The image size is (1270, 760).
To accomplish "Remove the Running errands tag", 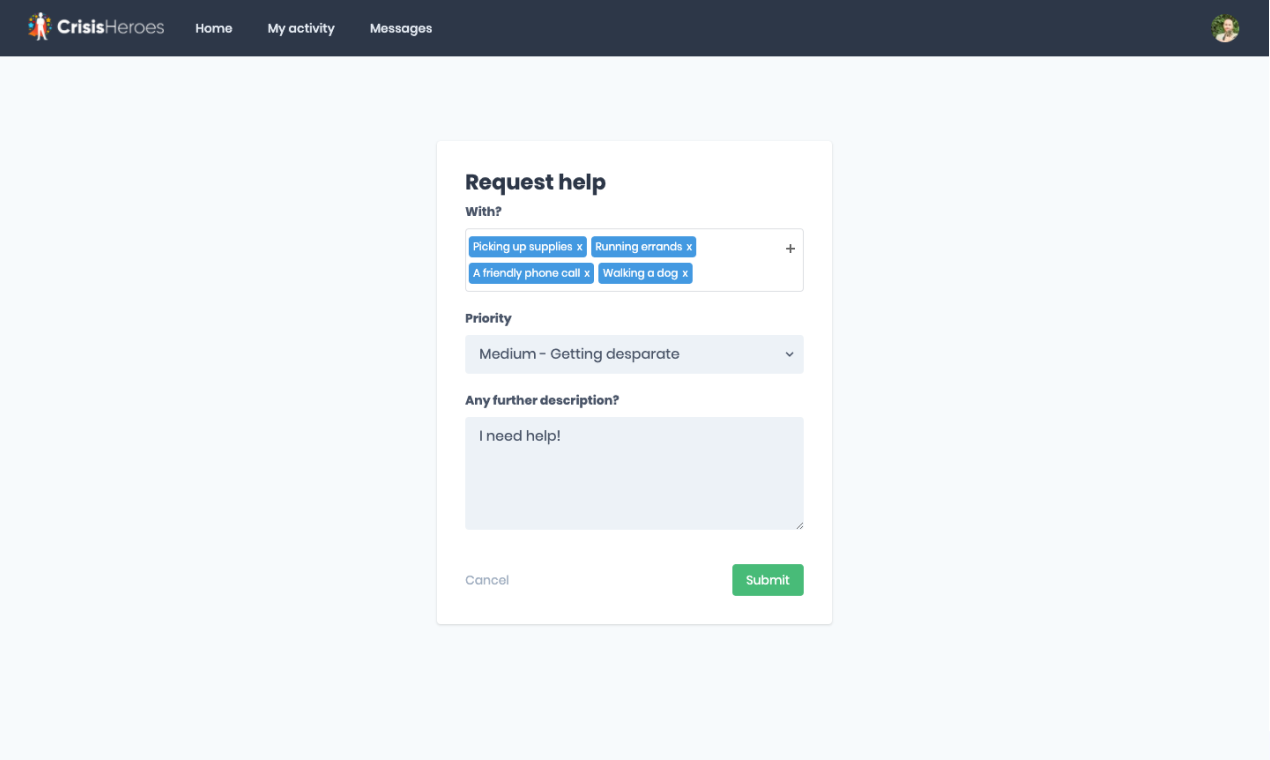I will pyautogui.click(x=689, y=247).
